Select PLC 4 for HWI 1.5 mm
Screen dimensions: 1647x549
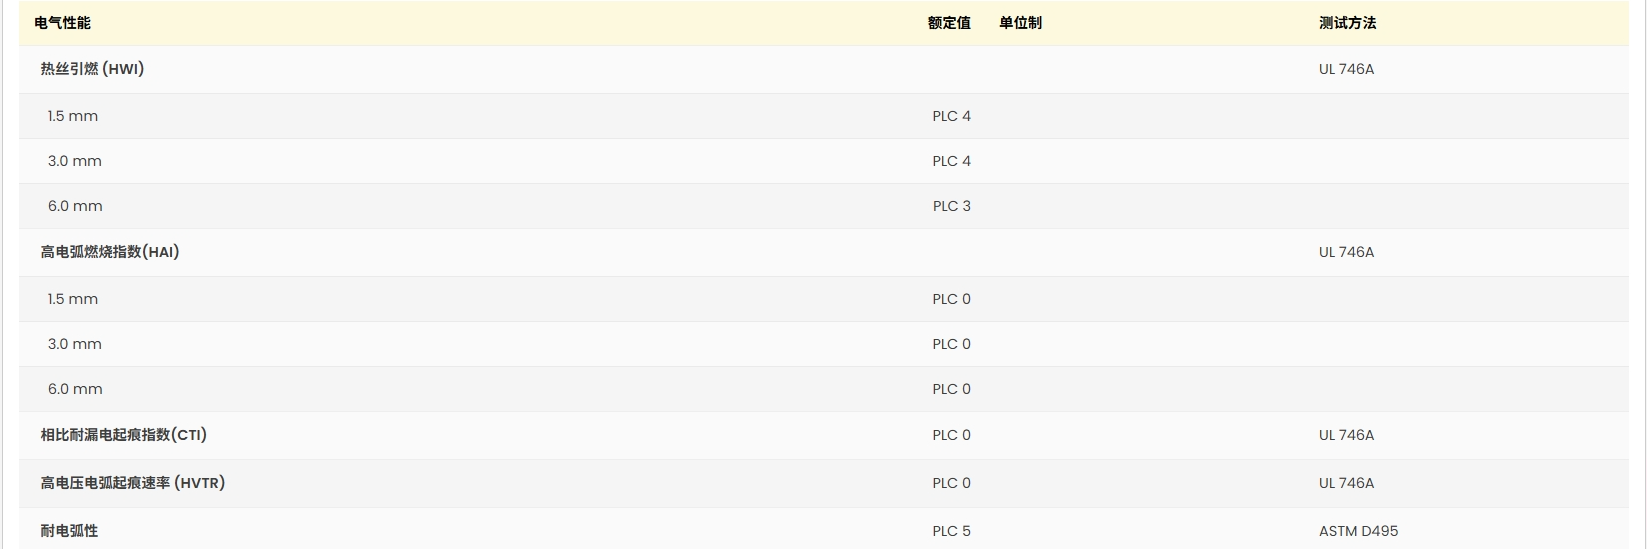tap(951, 116)
